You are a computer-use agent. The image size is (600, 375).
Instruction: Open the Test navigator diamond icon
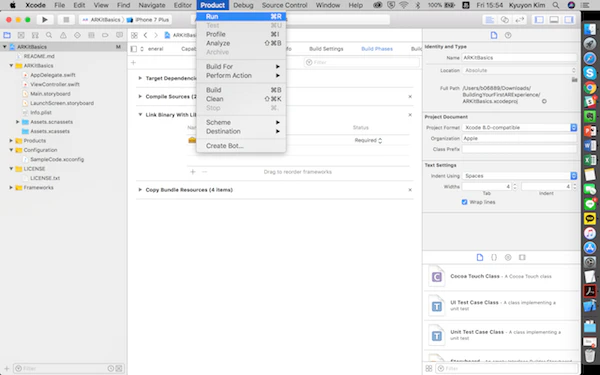77,35
